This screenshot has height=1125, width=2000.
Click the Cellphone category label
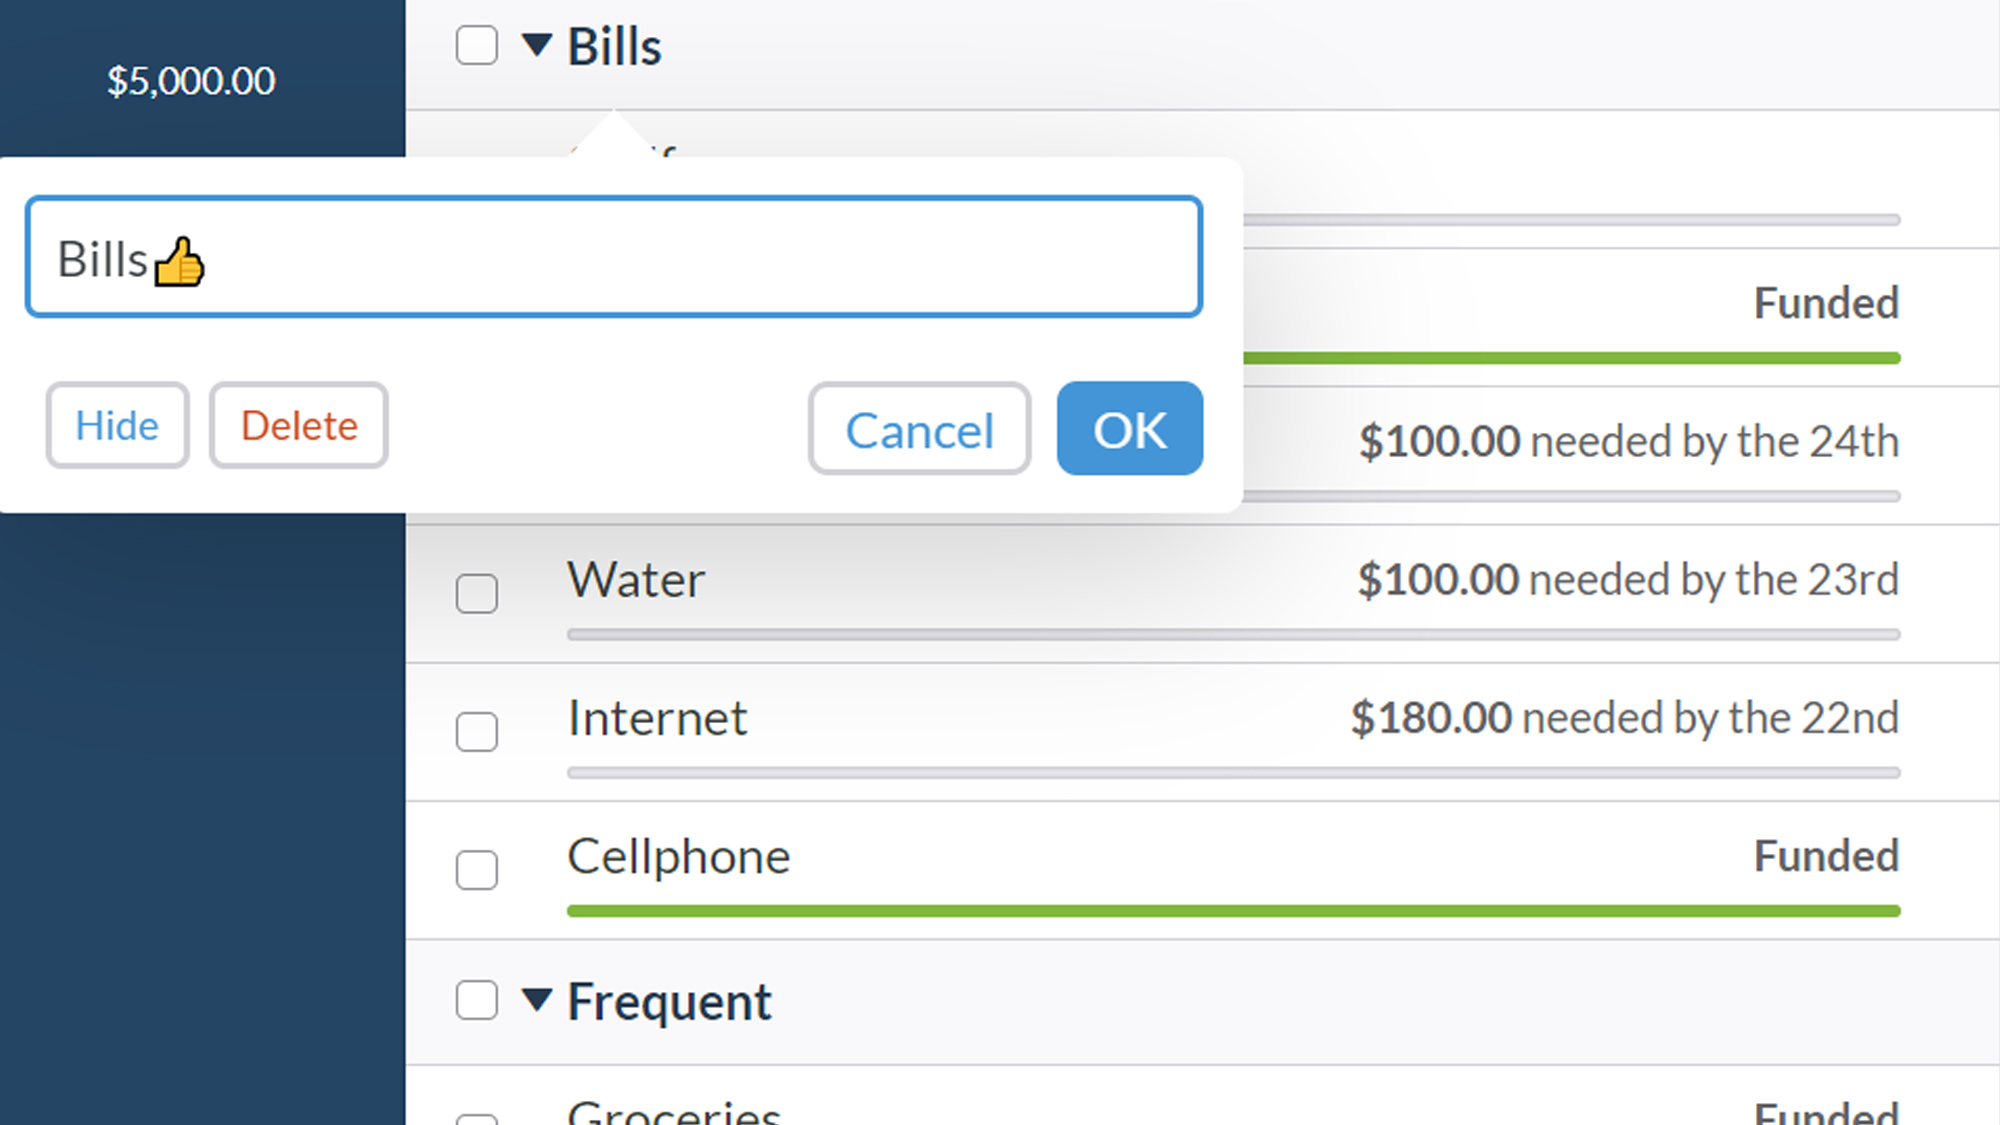click(x=678, y=857)
